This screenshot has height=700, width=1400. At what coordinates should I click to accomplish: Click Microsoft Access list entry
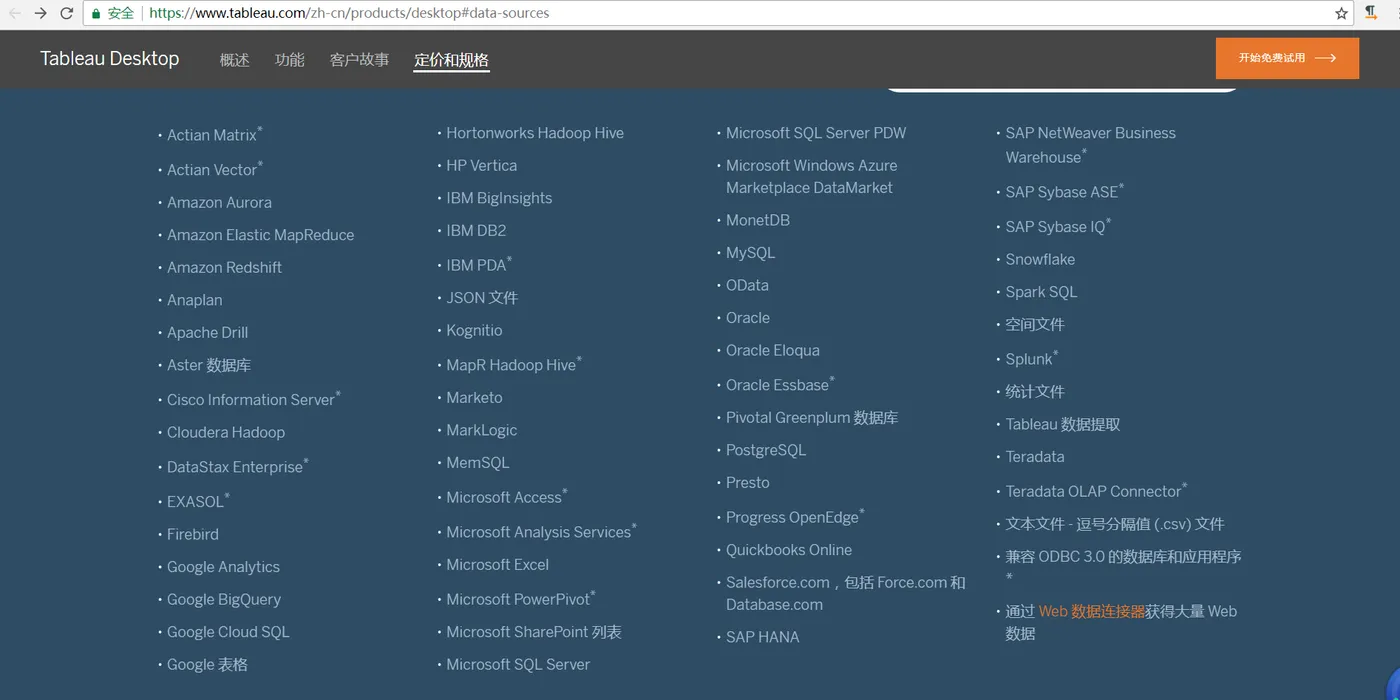[507, 496]
